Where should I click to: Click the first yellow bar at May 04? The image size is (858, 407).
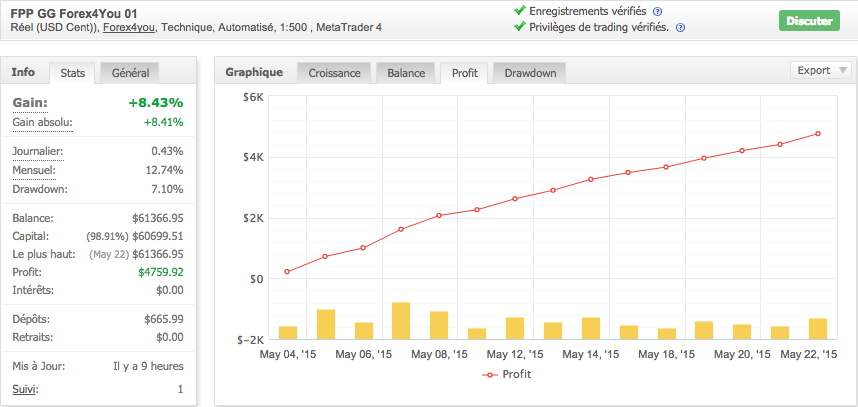(x=288, y=333)
